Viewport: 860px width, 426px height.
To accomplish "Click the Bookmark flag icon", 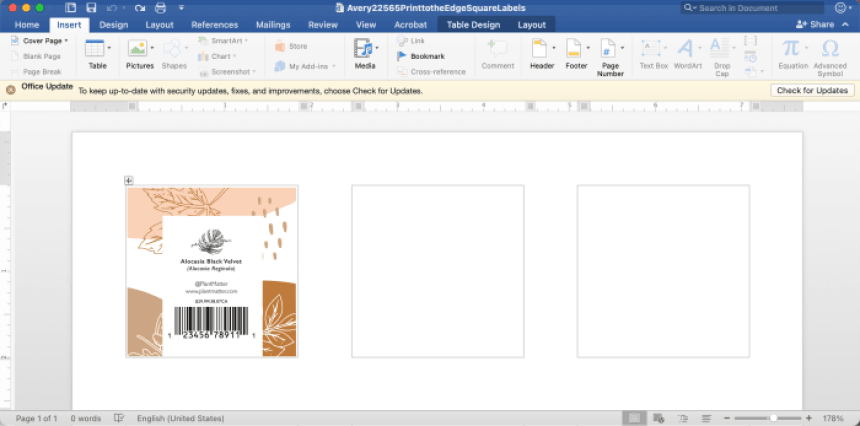I will pyautogui.click(x=402, y=56).
